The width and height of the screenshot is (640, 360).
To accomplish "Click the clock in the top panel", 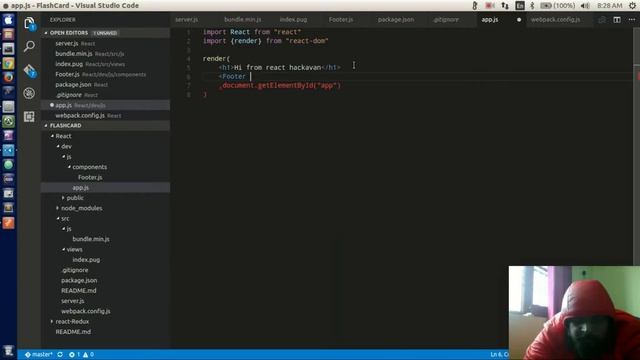I will pos(609,6).
